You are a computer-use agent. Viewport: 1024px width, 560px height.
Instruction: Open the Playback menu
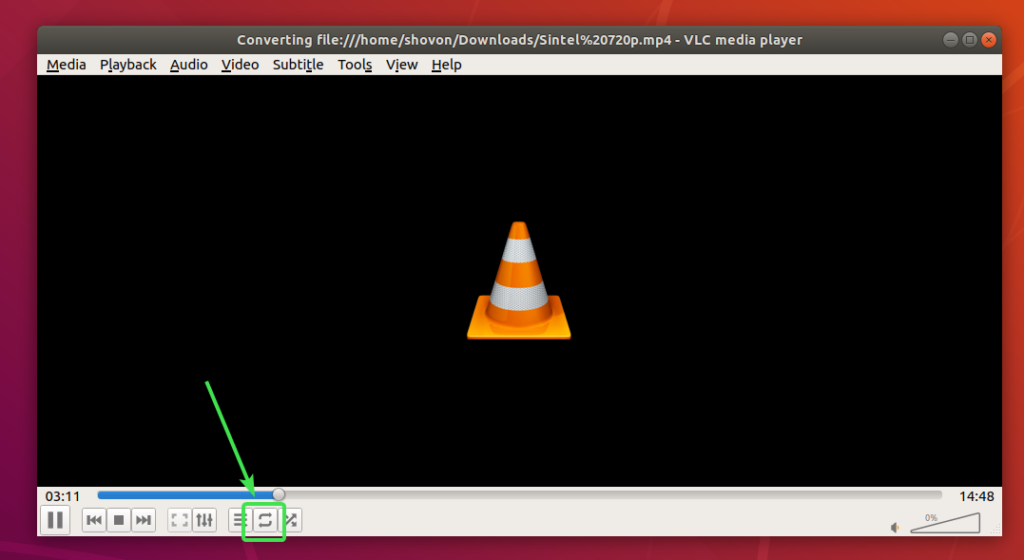pos(128,65)
